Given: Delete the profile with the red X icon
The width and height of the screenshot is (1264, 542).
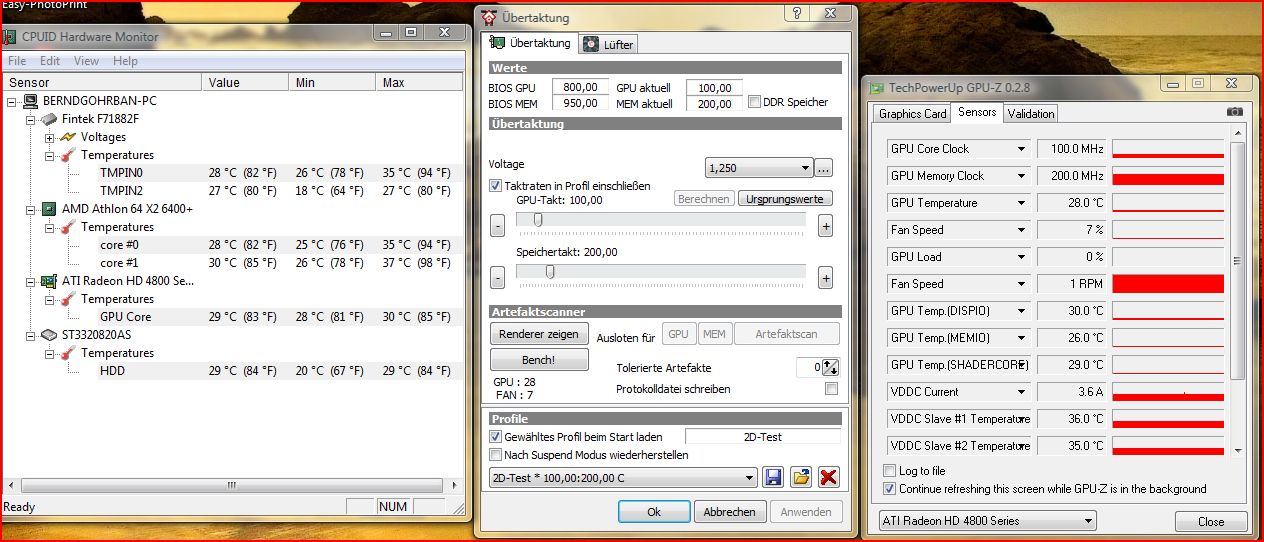Looking at the screenshot, I should 828,477.
